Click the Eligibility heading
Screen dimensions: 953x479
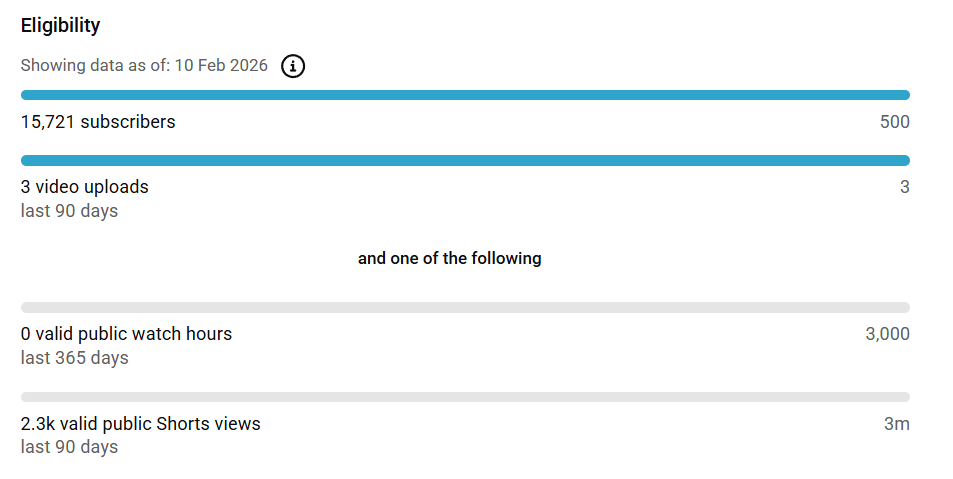[60, 26]
